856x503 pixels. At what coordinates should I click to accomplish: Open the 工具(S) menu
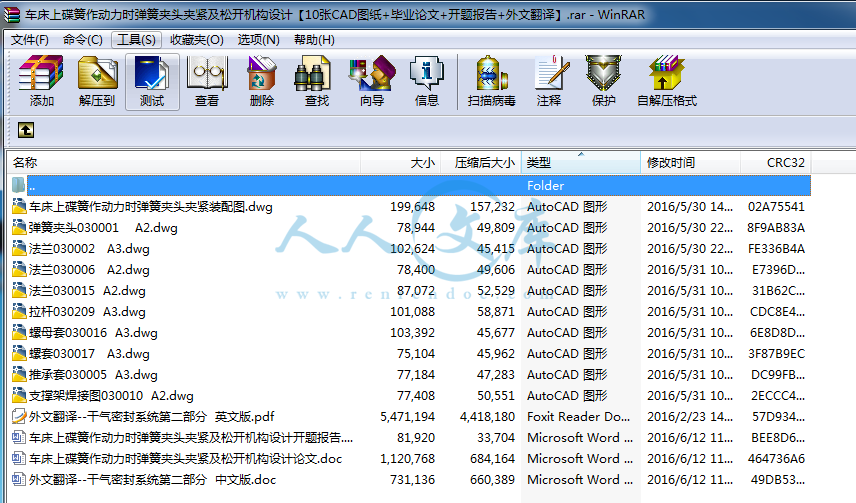[x=136, y=40]
